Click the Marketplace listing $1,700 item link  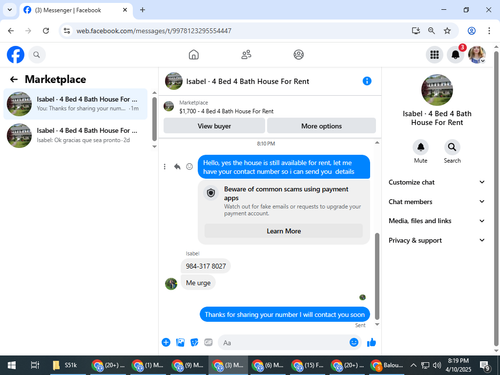click(x=226, y=111)
